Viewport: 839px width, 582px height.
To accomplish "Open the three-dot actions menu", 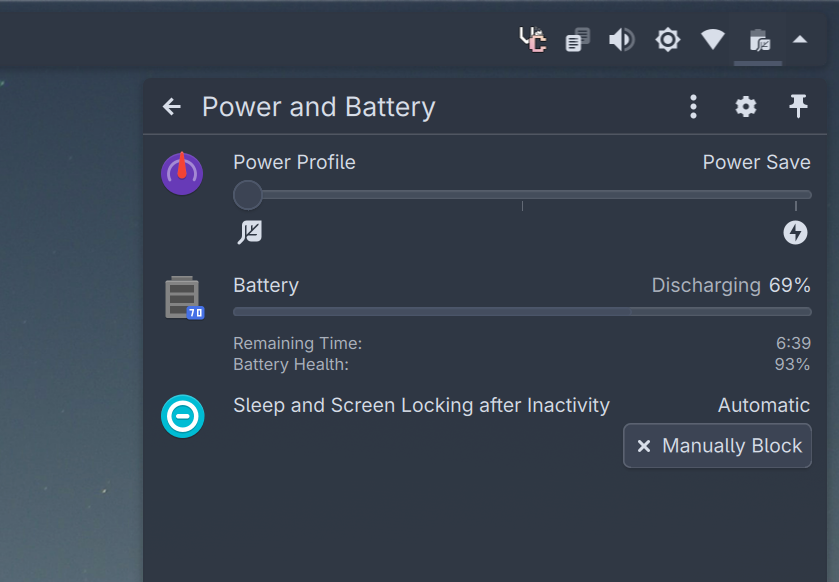I will tap(693, 107).
